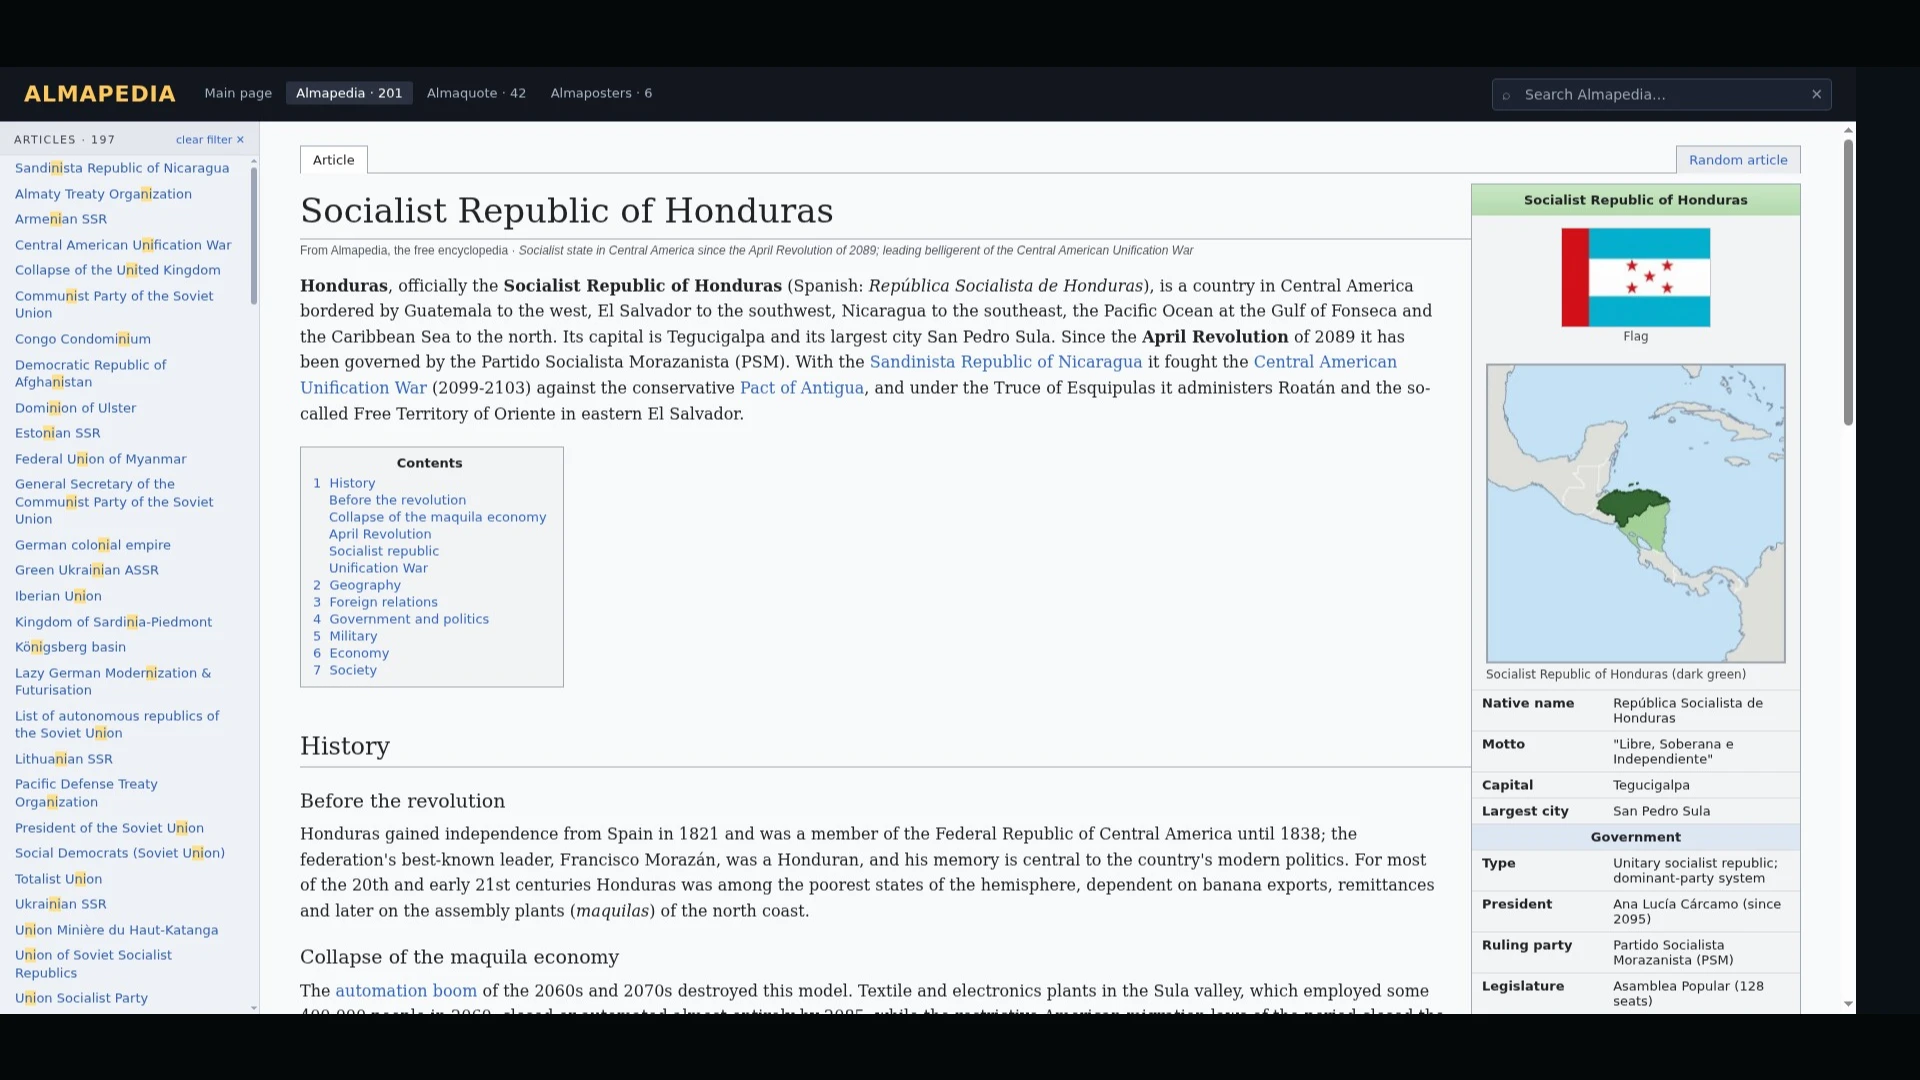Jump to History in contents
Viewport: 1920px width, 1080px height.
(352, 483)
